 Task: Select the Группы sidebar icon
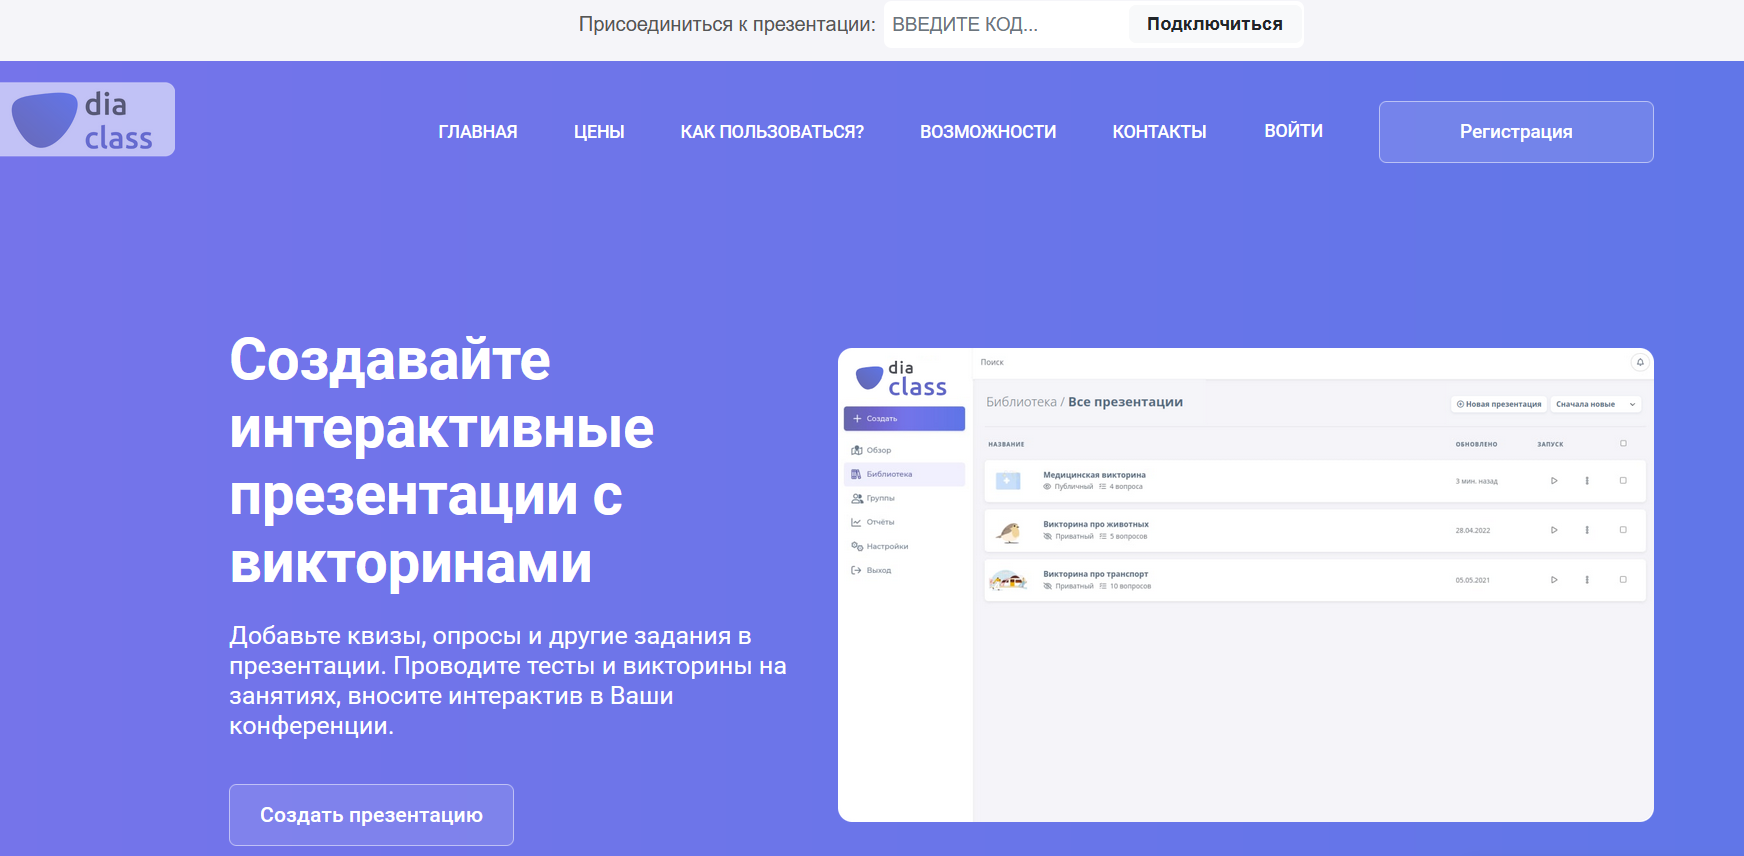coord(857,498)
